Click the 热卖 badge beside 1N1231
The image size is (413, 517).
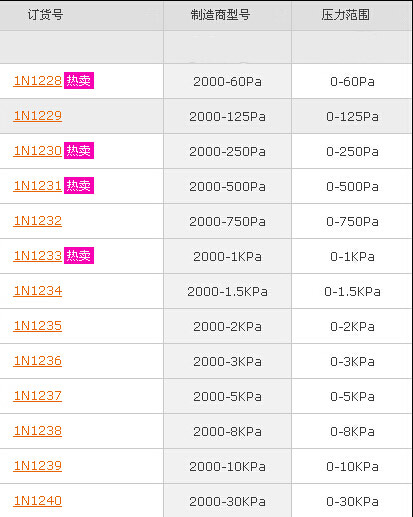click(x=79, y=185)
